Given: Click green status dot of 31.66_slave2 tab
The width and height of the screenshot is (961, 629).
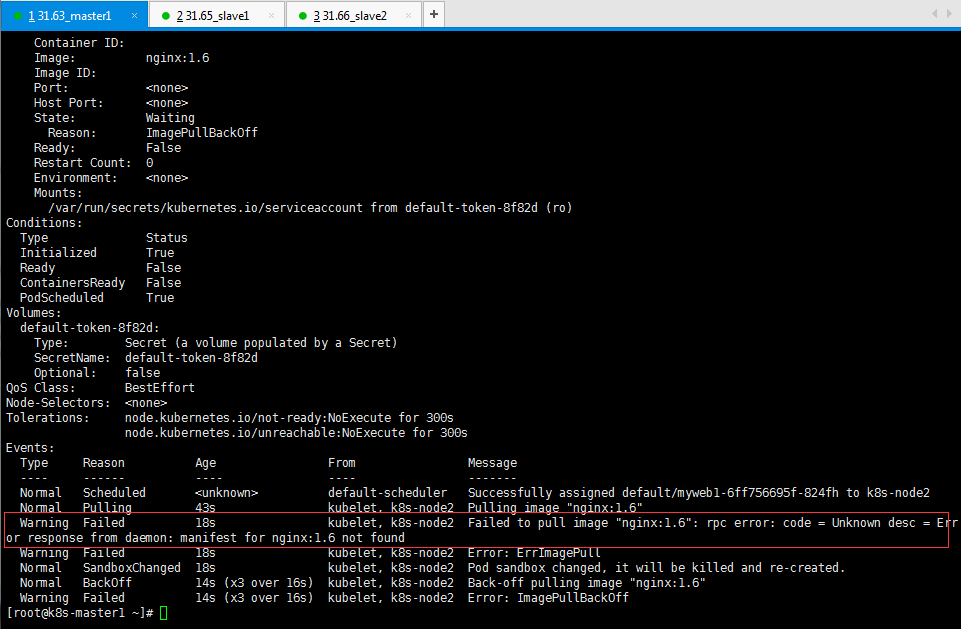Looking at the screenshot, I should (302, 16).
